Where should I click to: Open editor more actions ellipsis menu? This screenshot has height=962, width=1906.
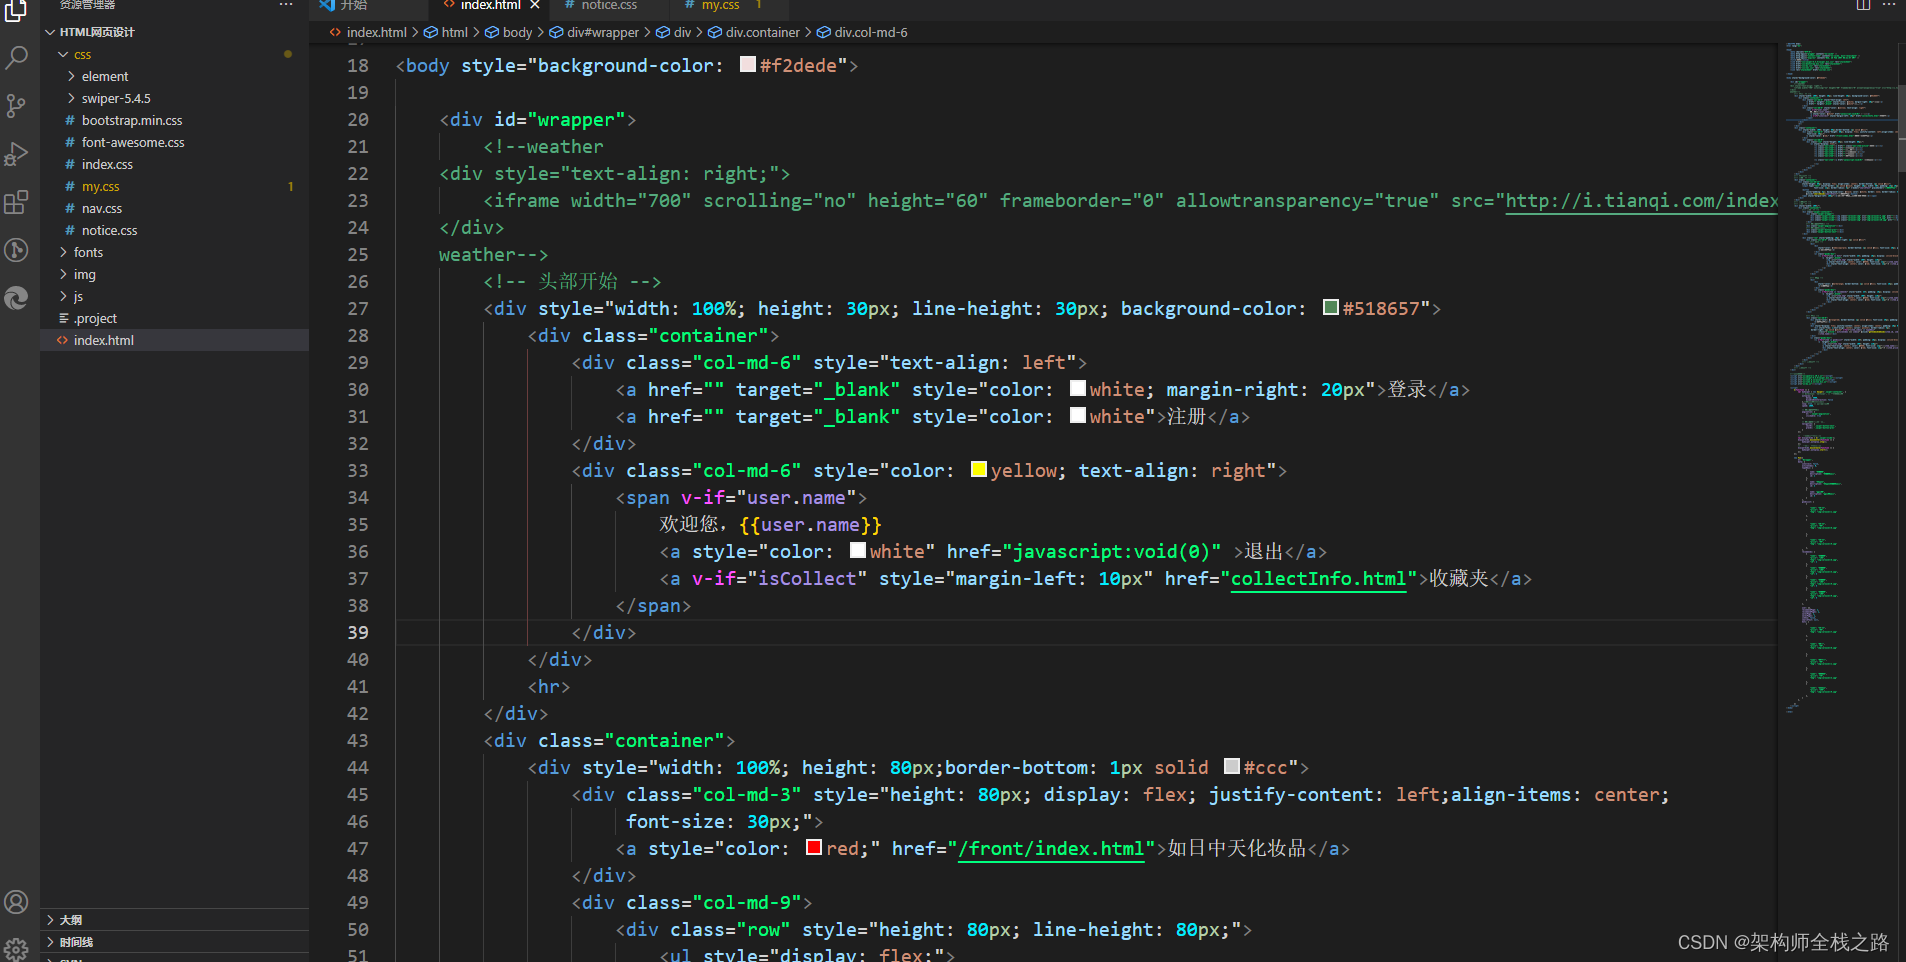[x=1889, y=5]
